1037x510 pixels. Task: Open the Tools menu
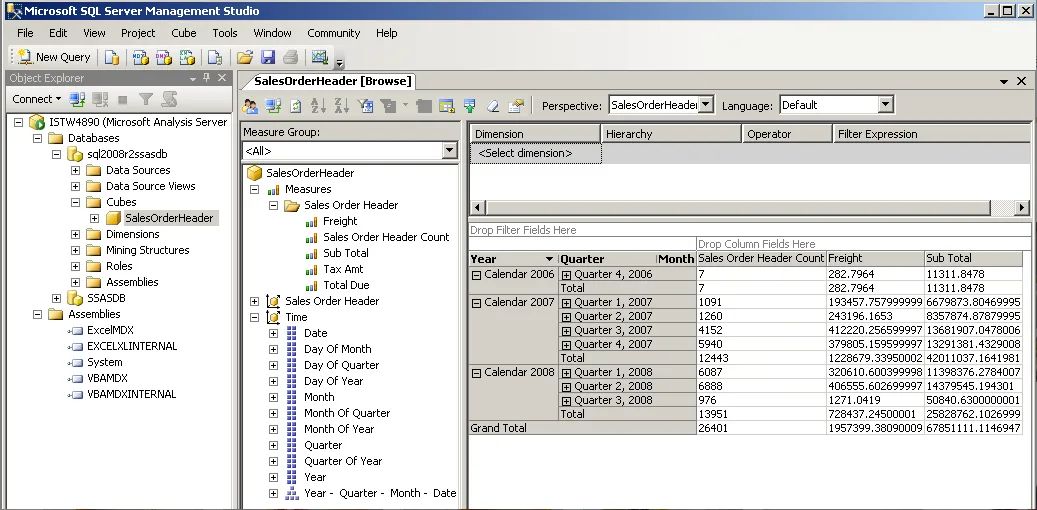click(225, 33)
